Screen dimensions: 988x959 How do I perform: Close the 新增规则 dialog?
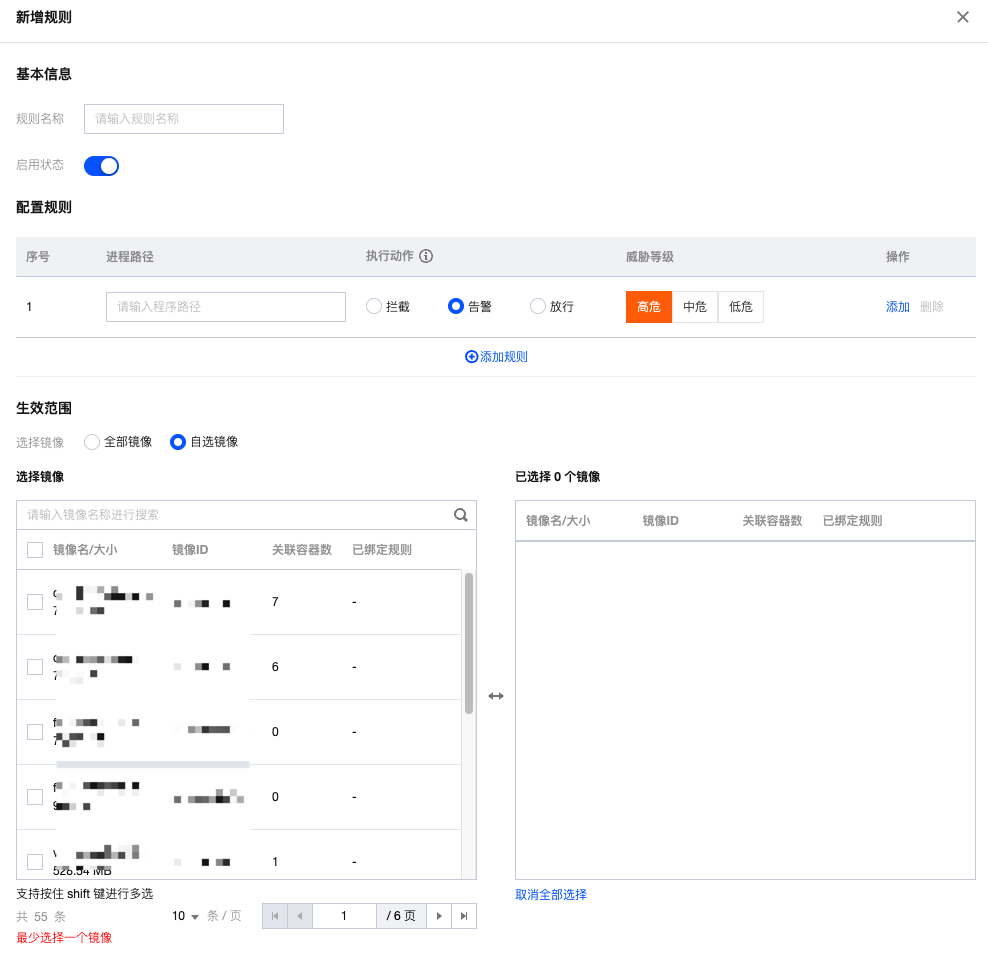click(x=963, y=17)
